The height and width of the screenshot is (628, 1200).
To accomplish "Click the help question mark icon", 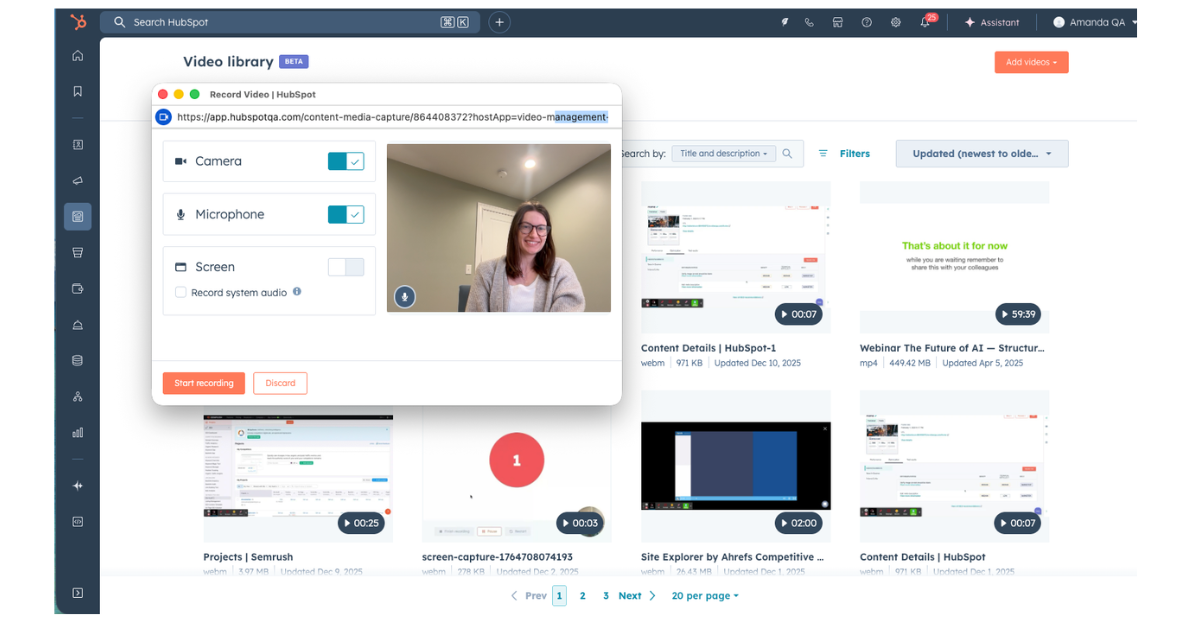I will [866, 21].
